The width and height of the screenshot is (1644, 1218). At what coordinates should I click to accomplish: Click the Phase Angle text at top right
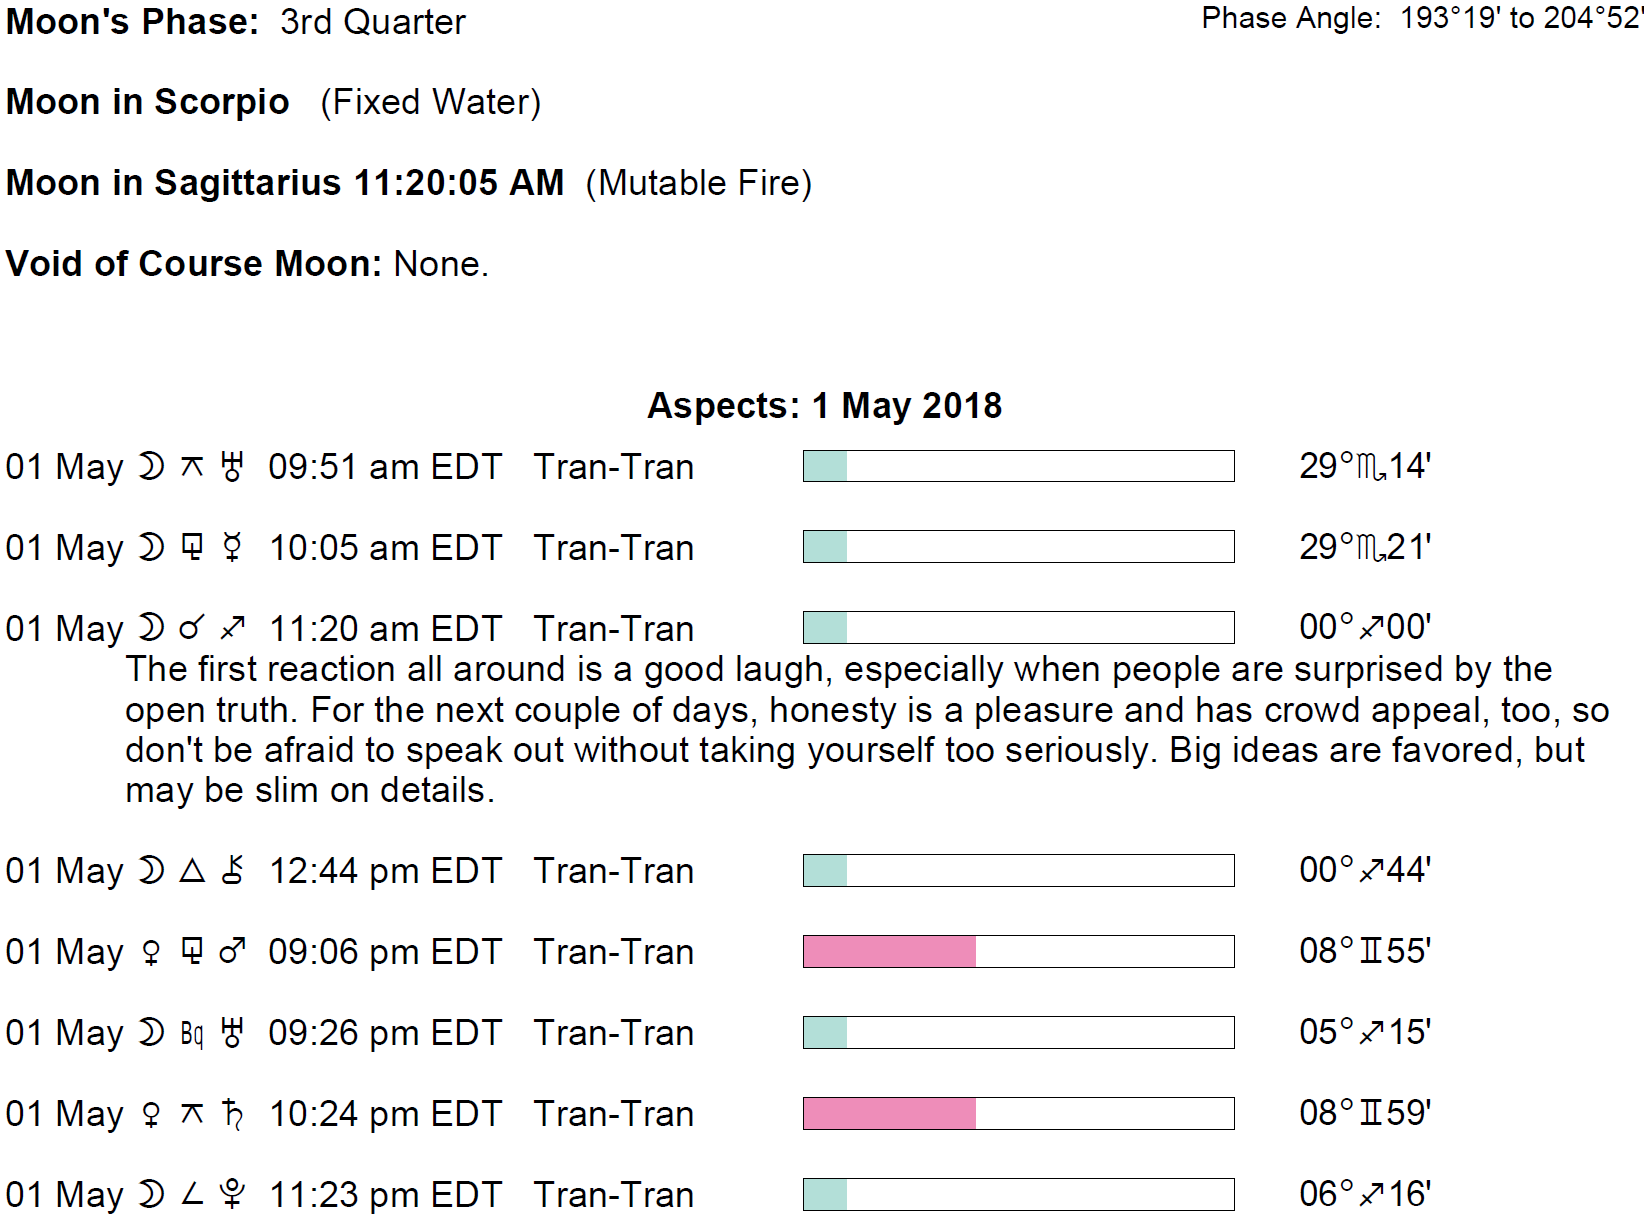[x=1420, y=18]
